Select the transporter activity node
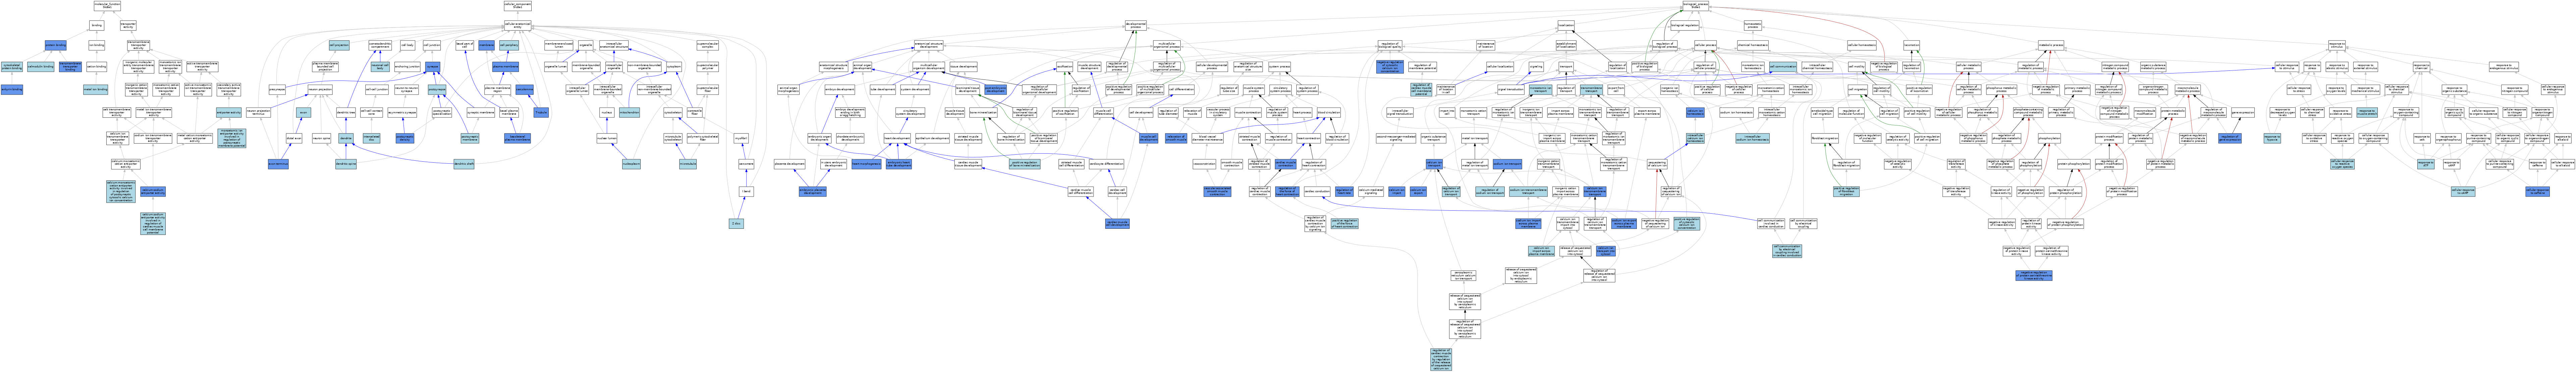The height and width of the screenshot is (372, 2576). coord(128,25)
